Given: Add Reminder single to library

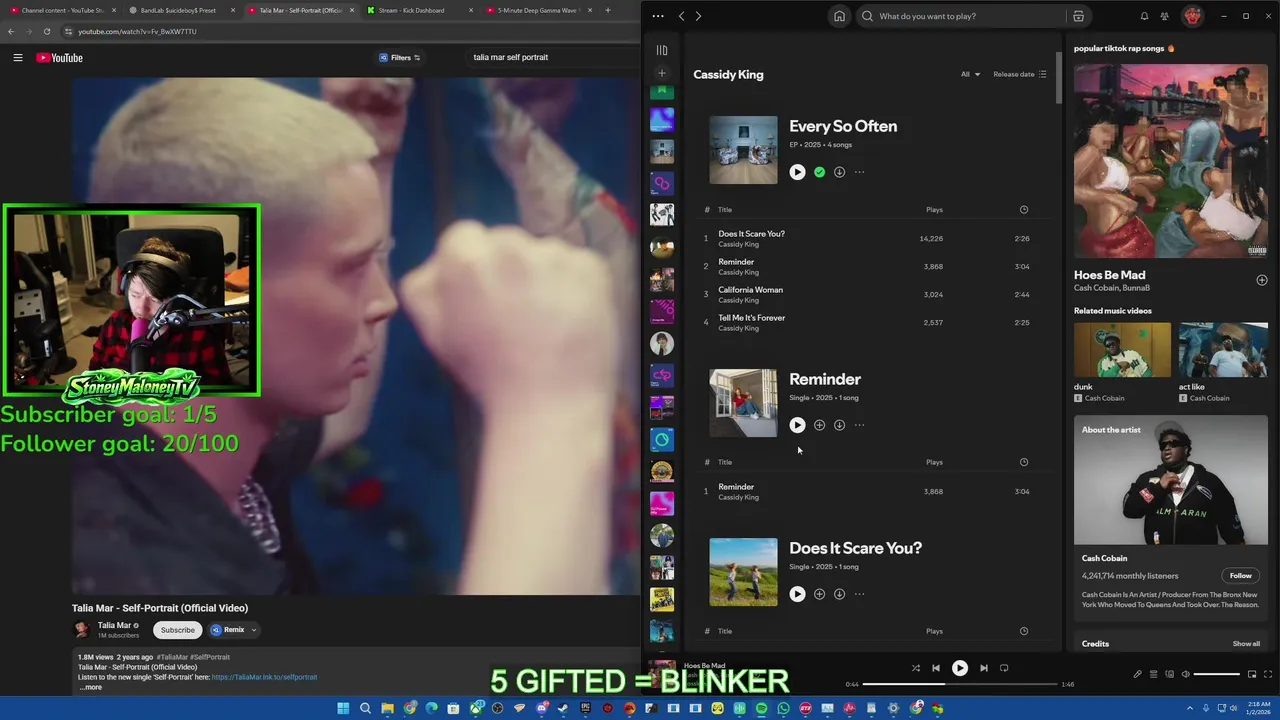Looking at the screenshot, I should [819, 425].
